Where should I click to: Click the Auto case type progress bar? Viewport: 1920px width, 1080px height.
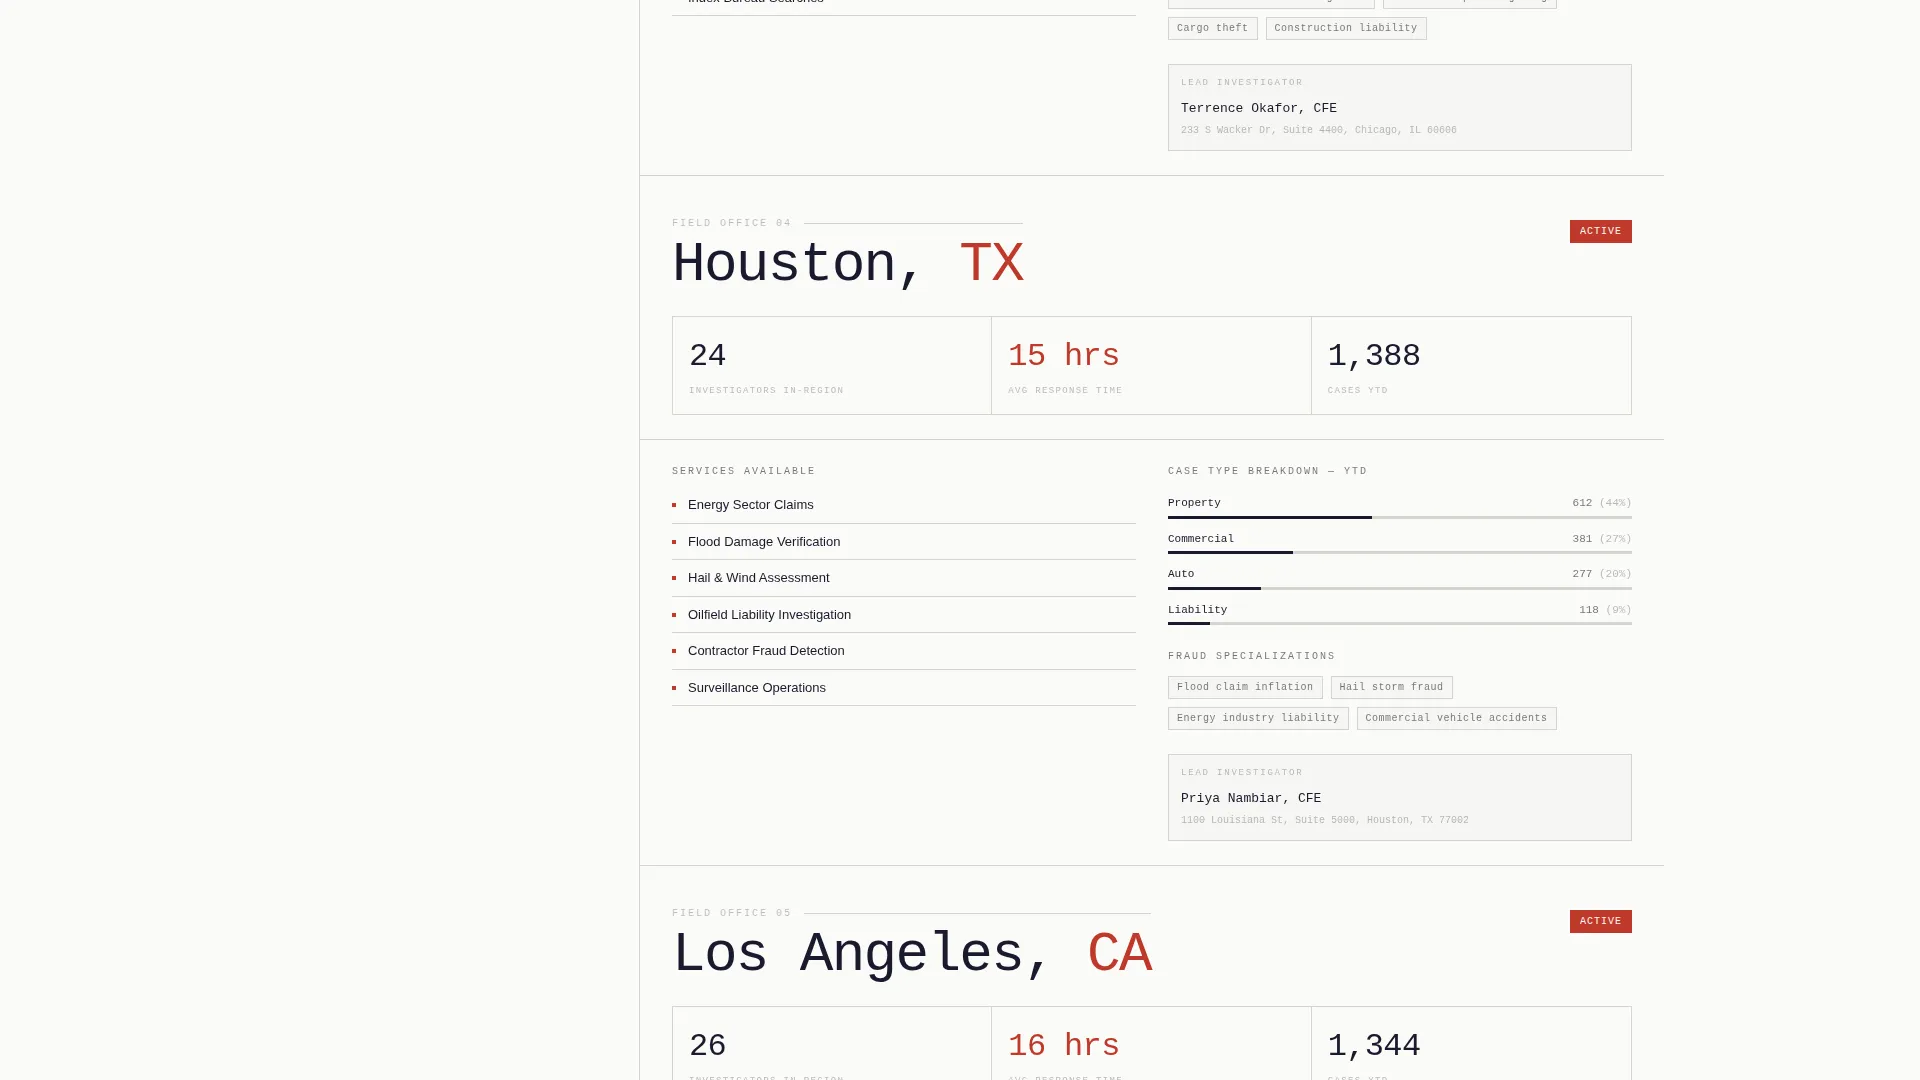click(x=1400, y=588)
